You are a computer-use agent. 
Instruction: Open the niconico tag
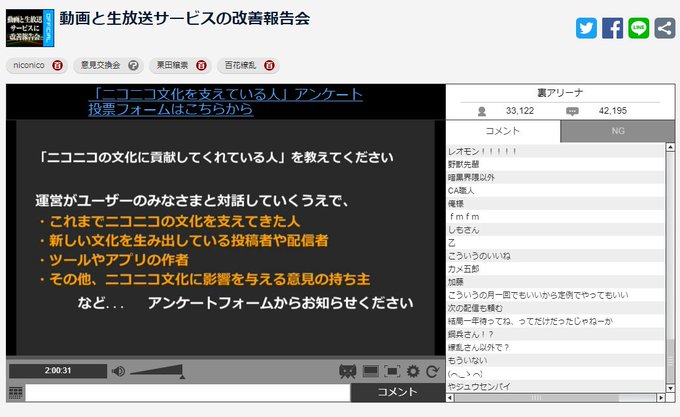[29, 65]
